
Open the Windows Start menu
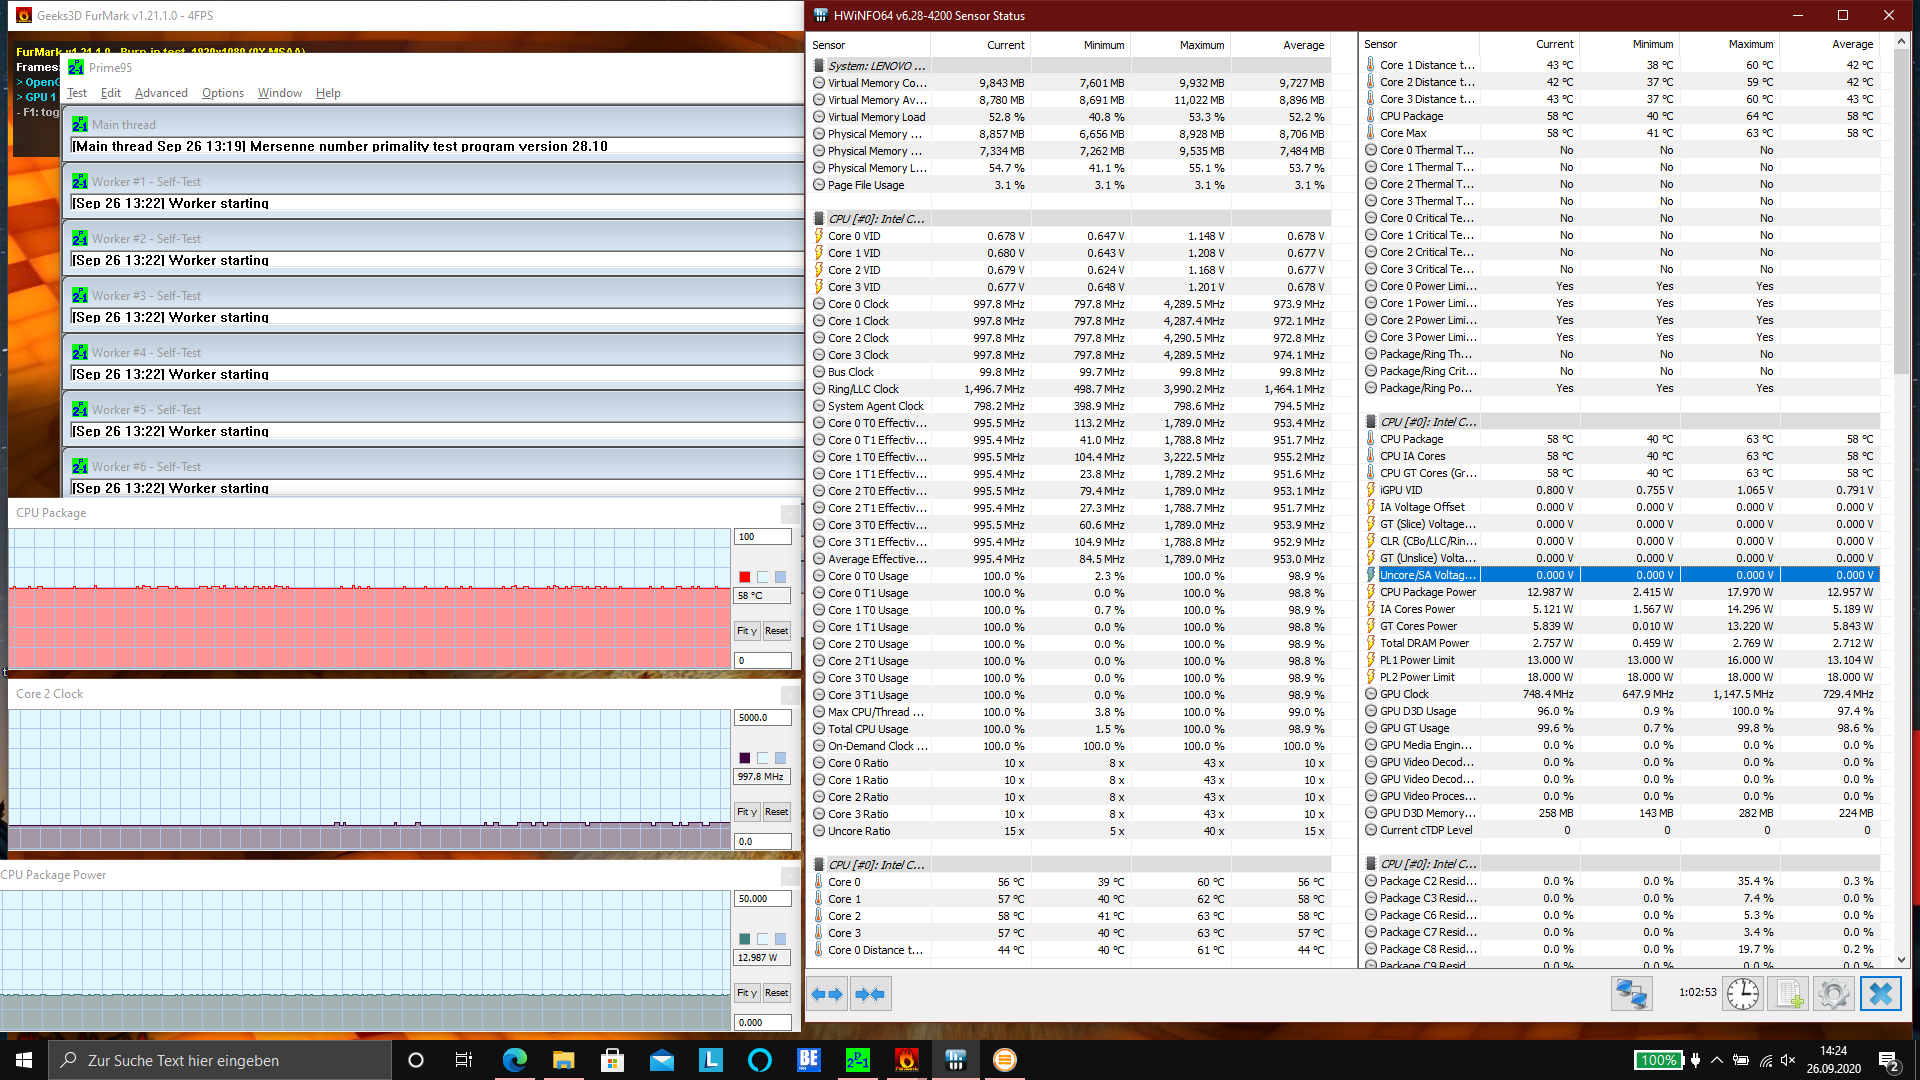pyautogui.click(x=24, y=1060)
